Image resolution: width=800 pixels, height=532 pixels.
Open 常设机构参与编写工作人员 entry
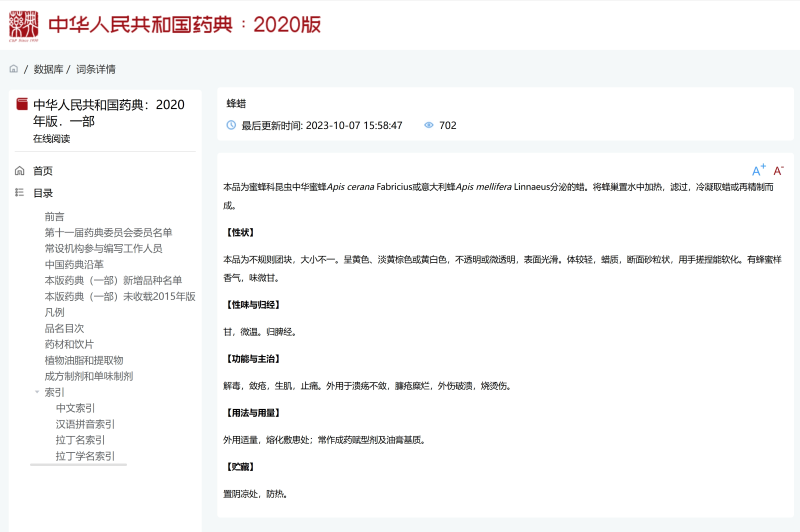point(104,248)
